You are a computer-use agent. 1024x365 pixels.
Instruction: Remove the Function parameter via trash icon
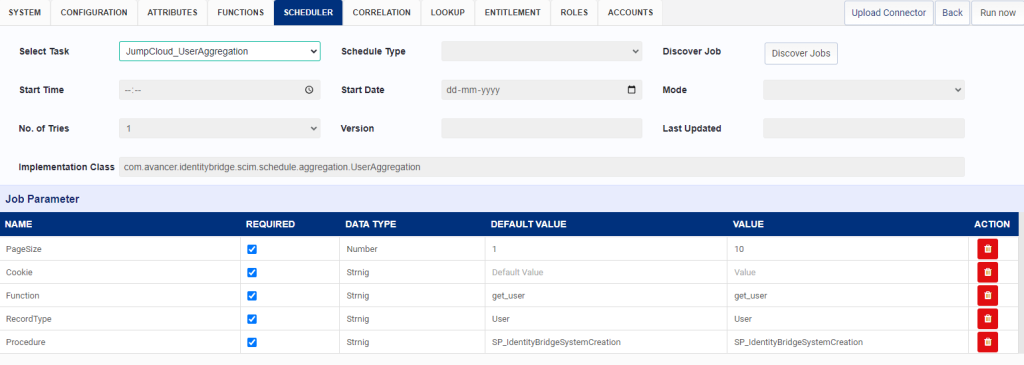[x=987, y=296]
